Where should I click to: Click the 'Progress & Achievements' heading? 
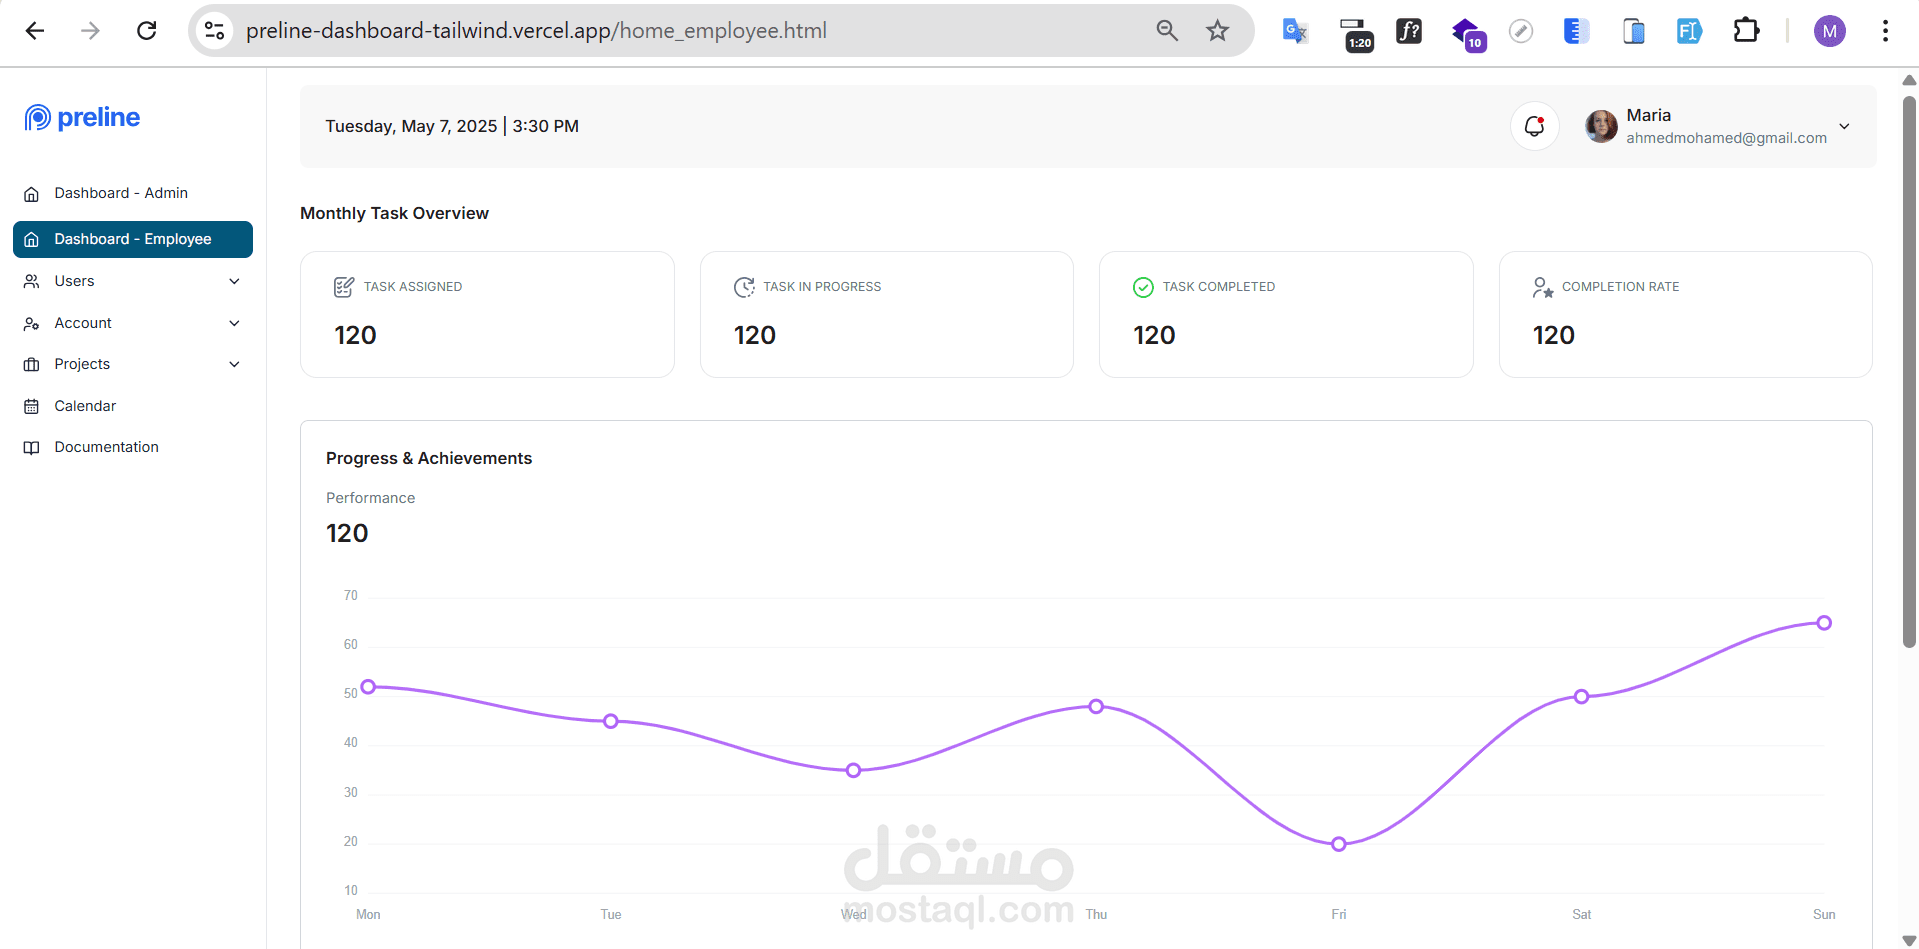click(x=429, y=458)
